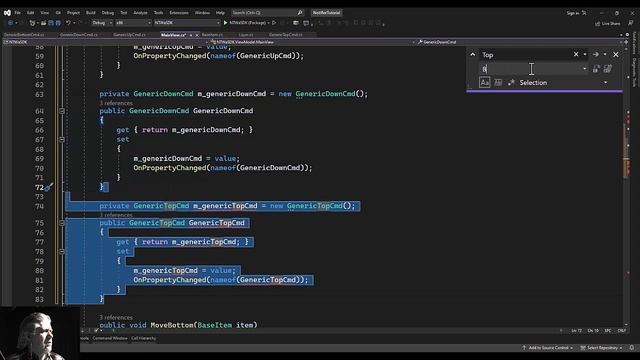Viewport: 640px width, 360px height.
Task: Open the NTWaSDK startup project dropdown
Action: [187, 23]
